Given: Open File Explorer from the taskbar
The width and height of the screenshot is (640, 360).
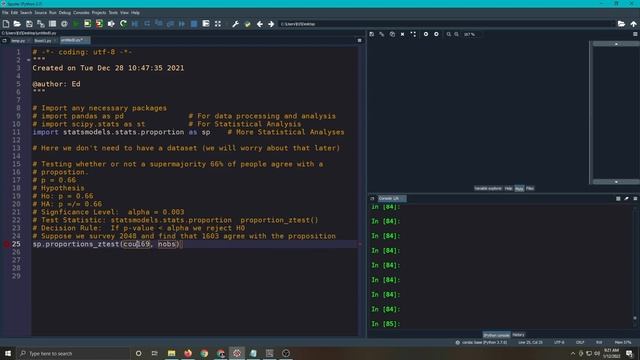Looking at the screenshot, I should 171,353.
